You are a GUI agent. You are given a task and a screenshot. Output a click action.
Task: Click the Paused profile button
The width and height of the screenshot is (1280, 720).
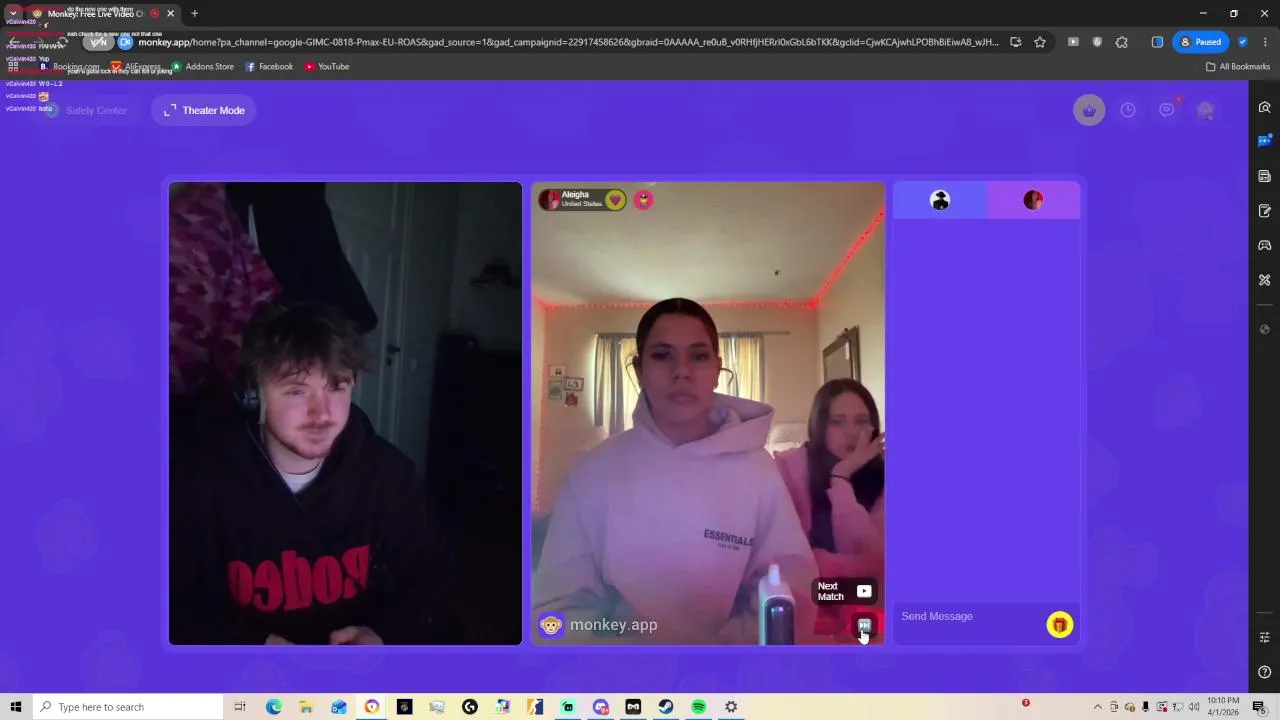[x=1200, y=42]
